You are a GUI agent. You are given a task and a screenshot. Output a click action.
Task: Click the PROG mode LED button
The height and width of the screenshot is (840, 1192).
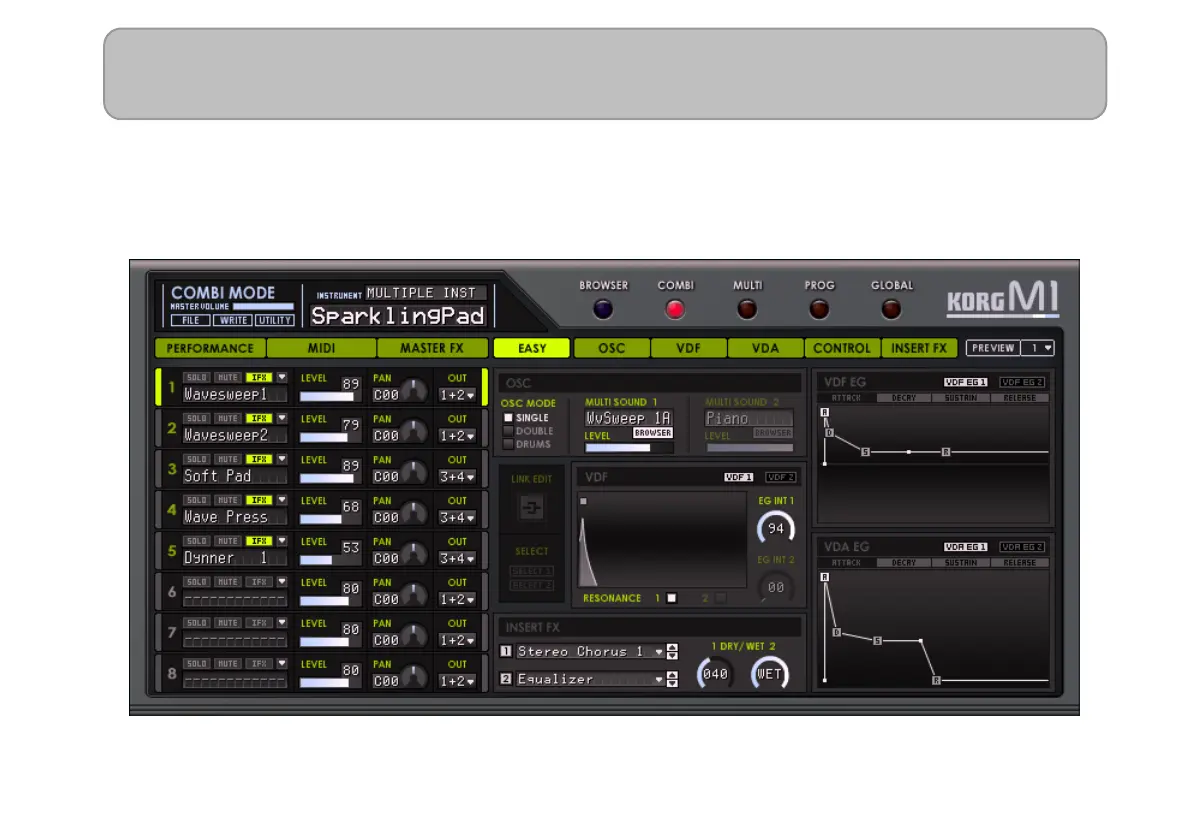point(819,309)
